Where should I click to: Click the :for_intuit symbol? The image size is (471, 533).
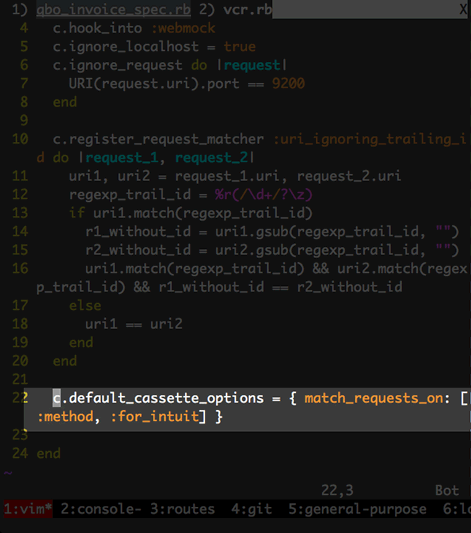tap(155, 416)
